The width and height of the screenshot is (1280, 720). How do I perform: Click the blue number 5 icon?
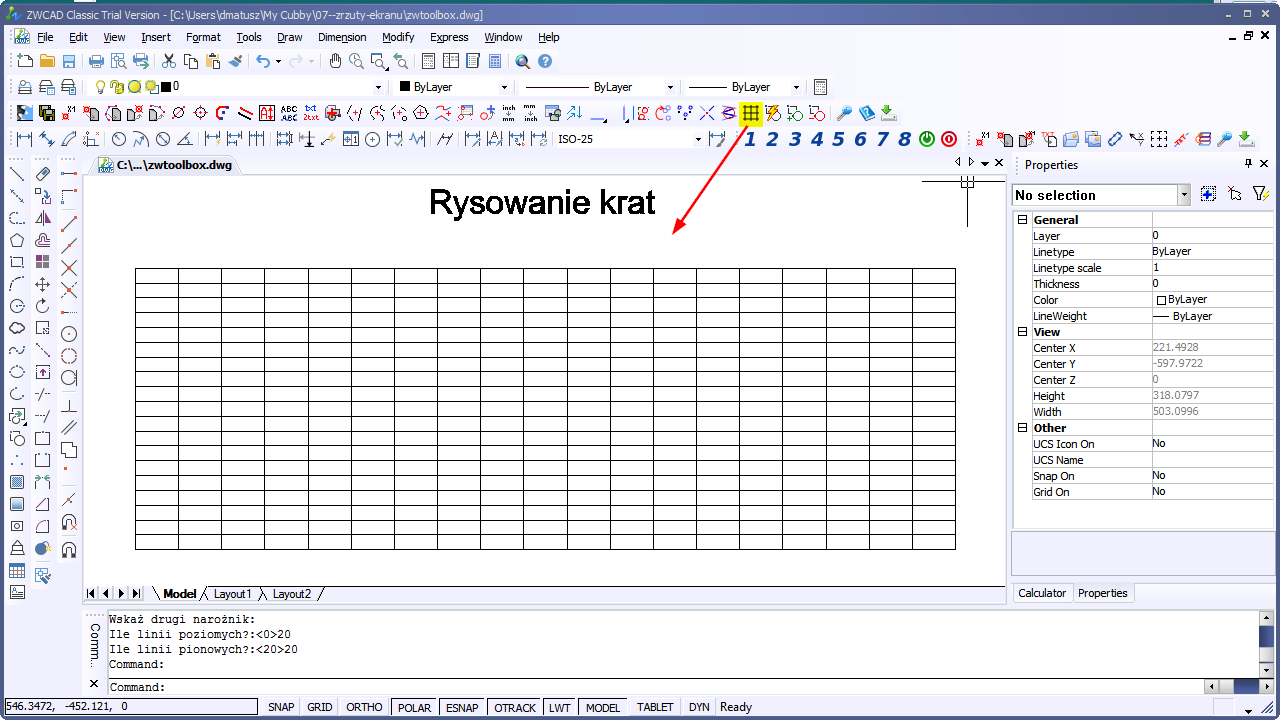click(838, 139)
